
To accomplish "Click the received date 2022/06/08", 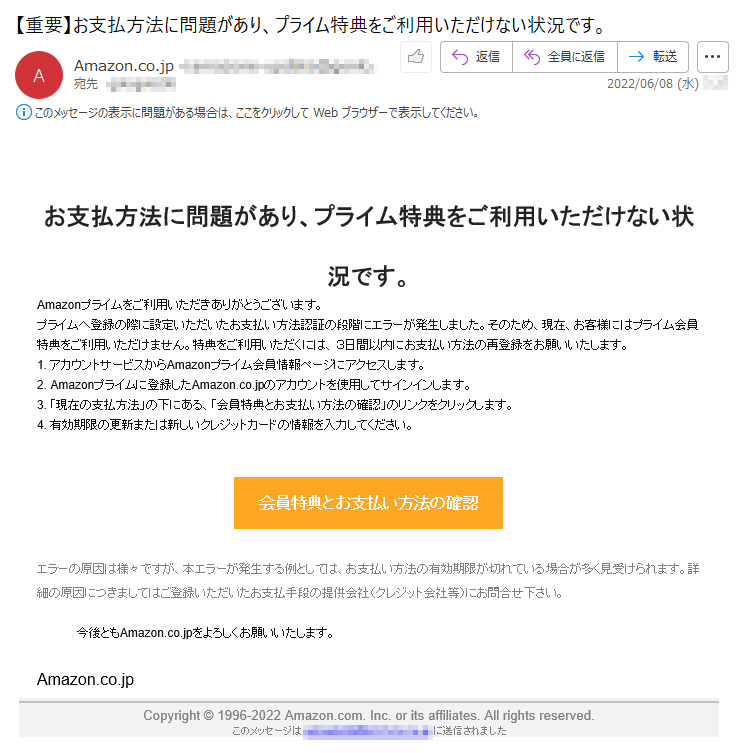I will pyautogui.click(x=653, y=84).
